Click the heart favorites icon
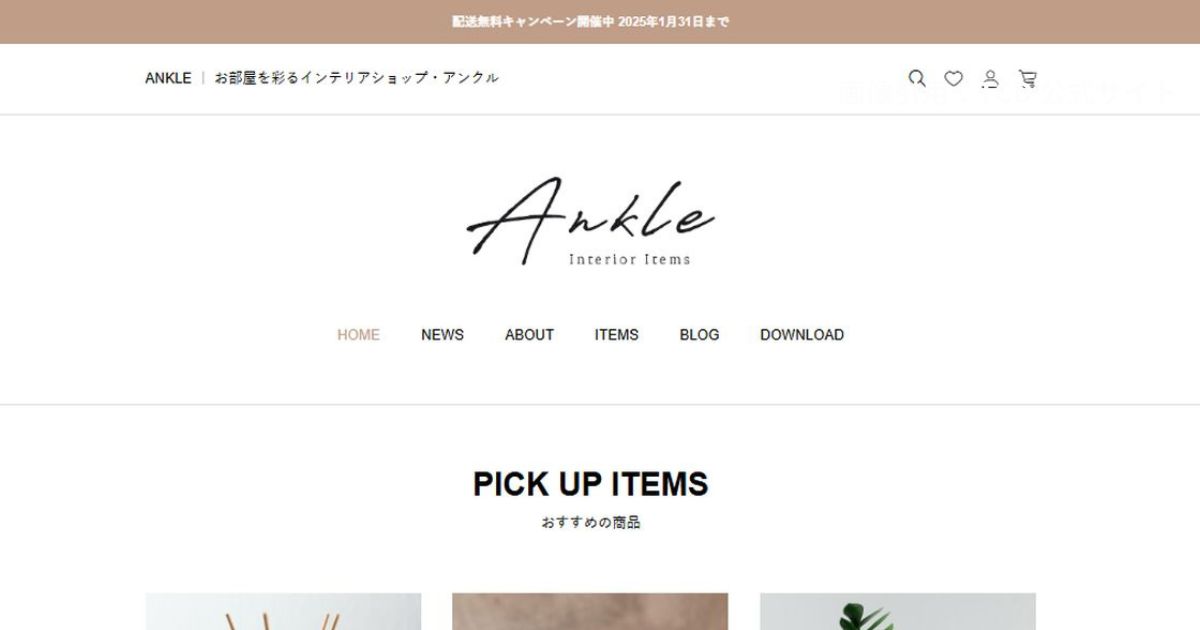Viewport: 1200px width, 630px height. point(954,78)
